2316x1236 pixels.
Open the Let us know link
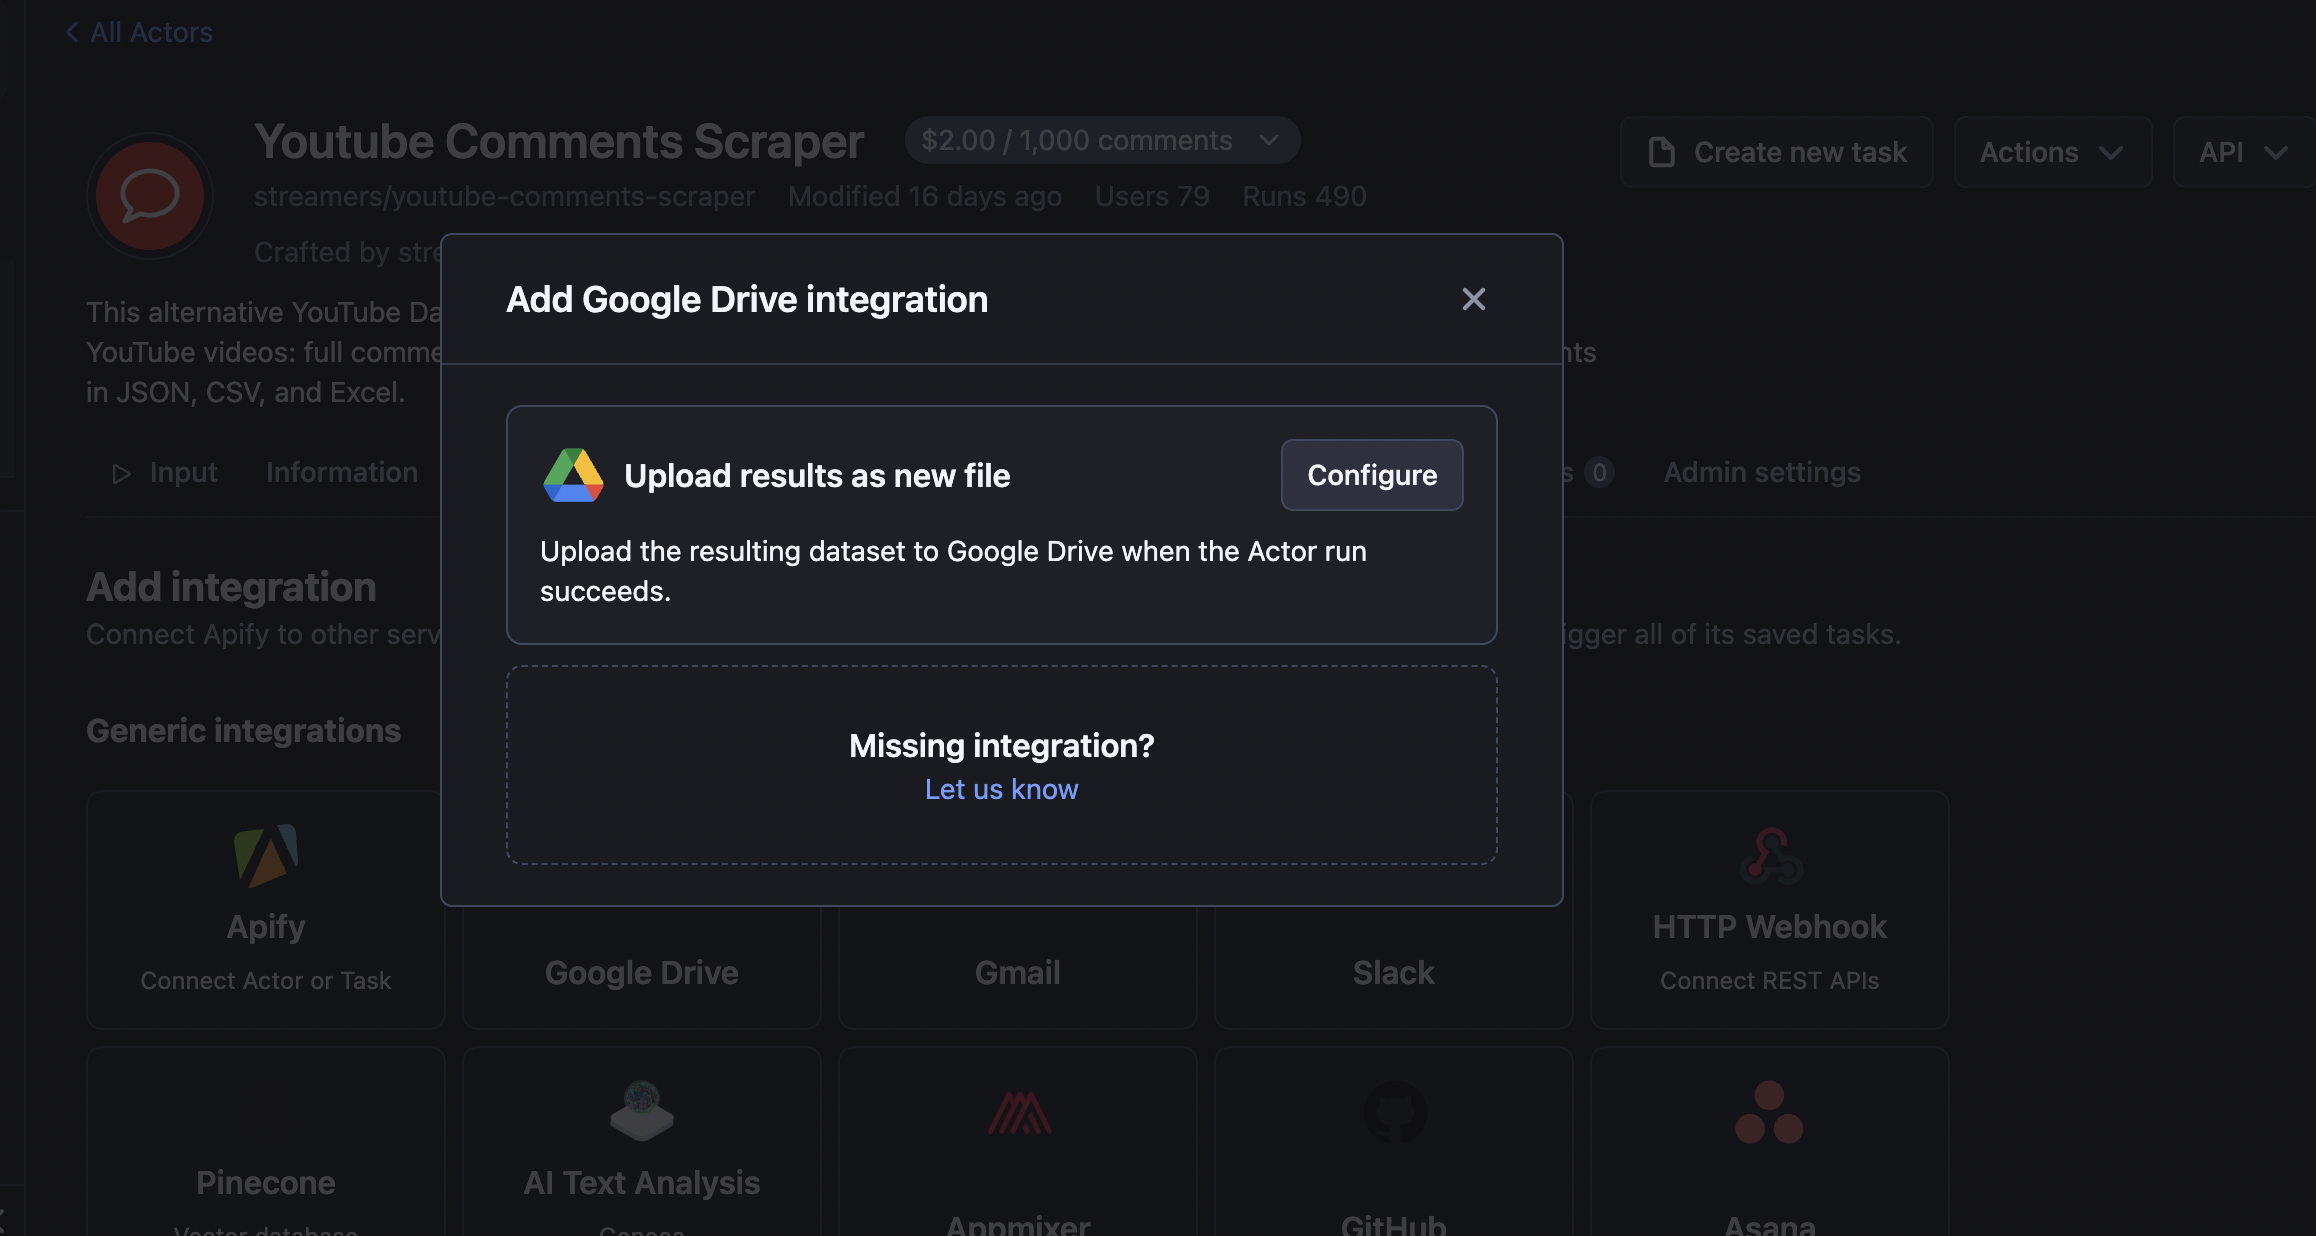[1001, 789]
